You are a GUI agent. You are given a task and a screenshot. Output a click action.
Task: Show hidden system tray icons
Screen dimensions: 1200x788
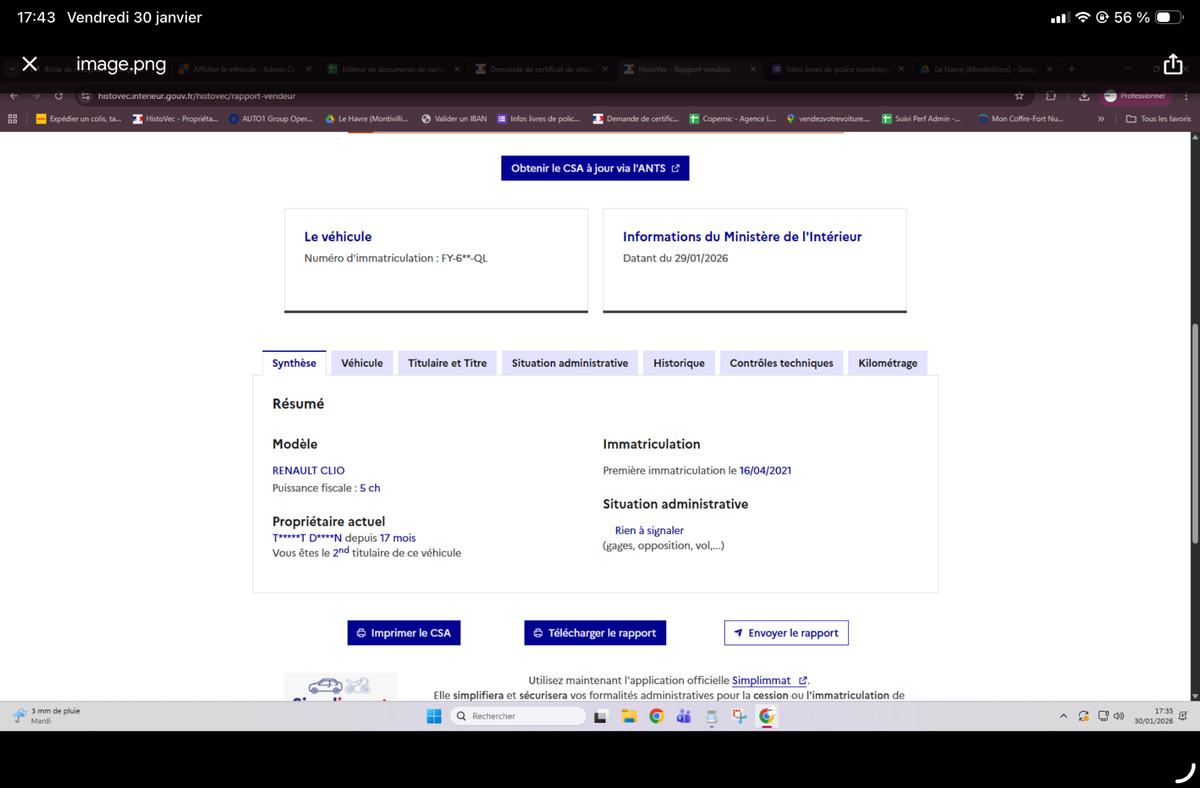point(1064,716)
